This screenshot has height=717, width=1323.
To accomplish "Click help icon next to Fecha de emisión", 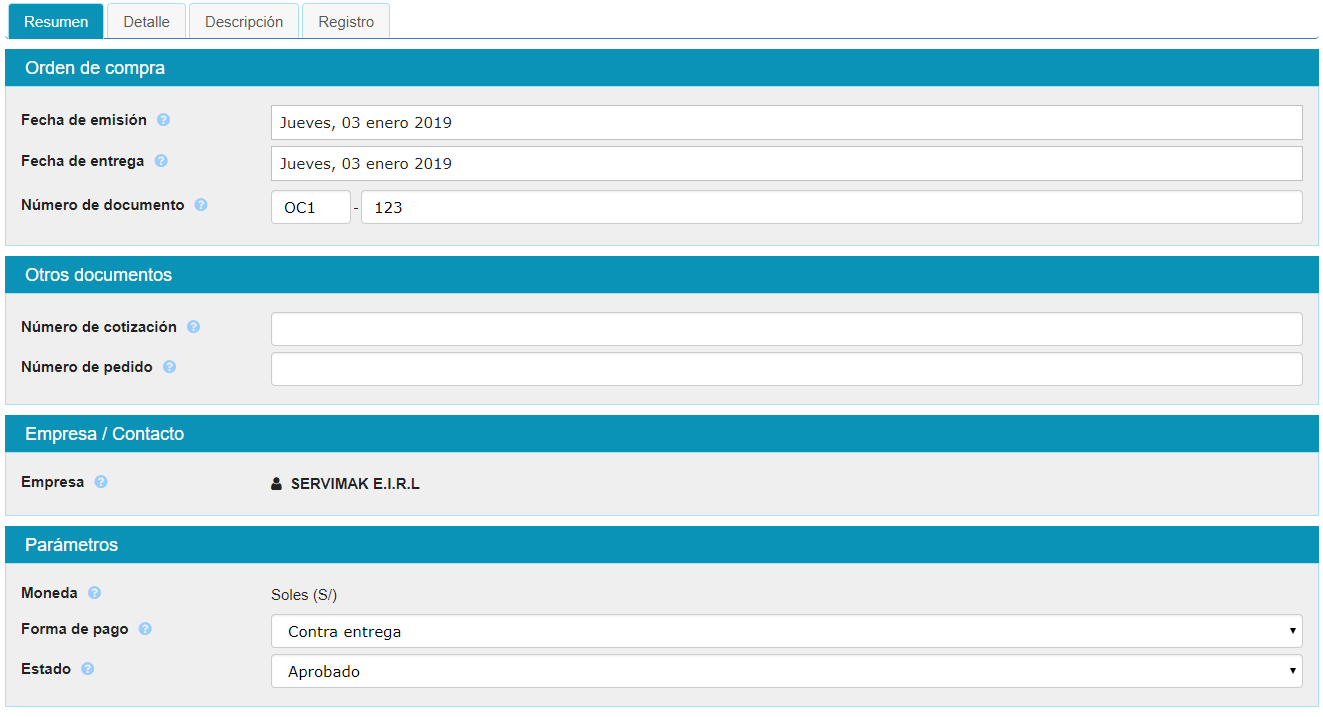I will 164,120.
